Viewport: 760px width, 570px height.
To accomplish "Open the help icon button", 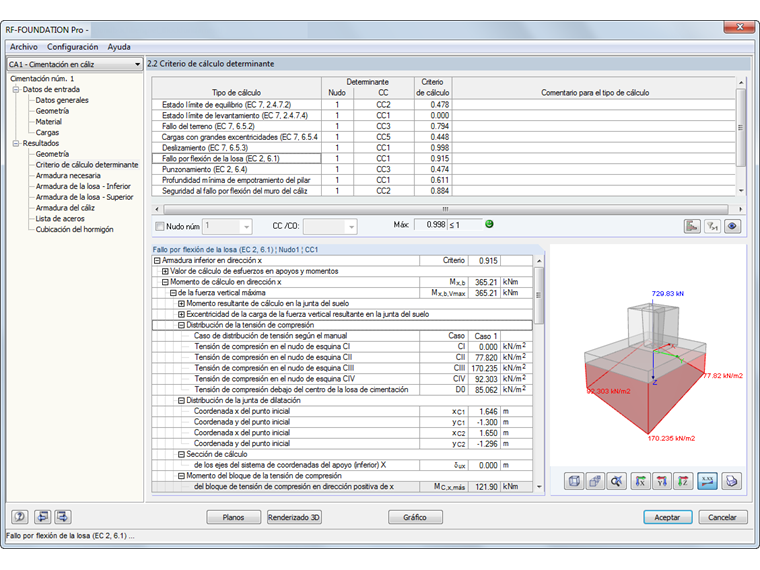I will point(20,517).
